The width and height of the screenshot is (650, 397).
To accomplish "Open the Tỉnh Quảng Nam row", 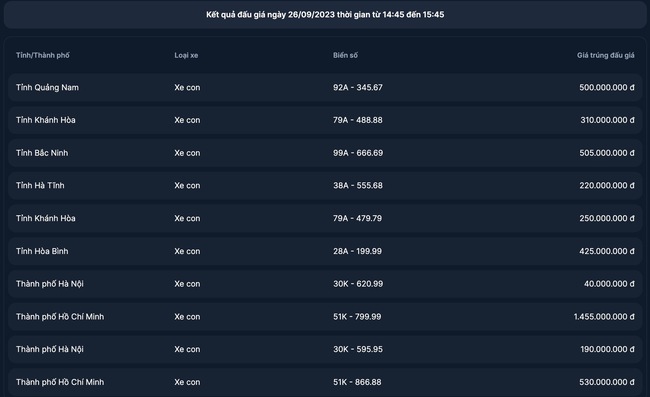I will 325,87.
